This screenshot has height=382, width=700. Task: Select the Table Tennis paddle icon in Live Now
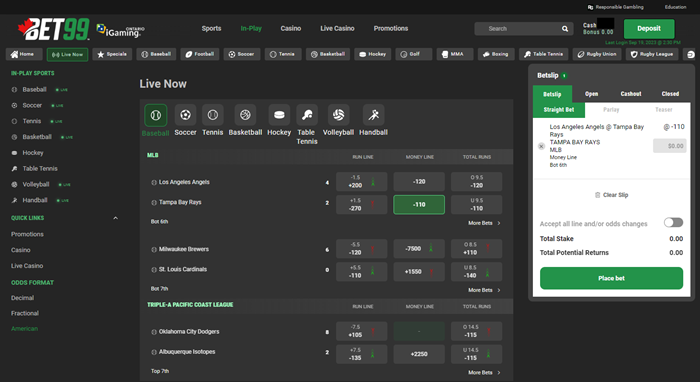307,115
